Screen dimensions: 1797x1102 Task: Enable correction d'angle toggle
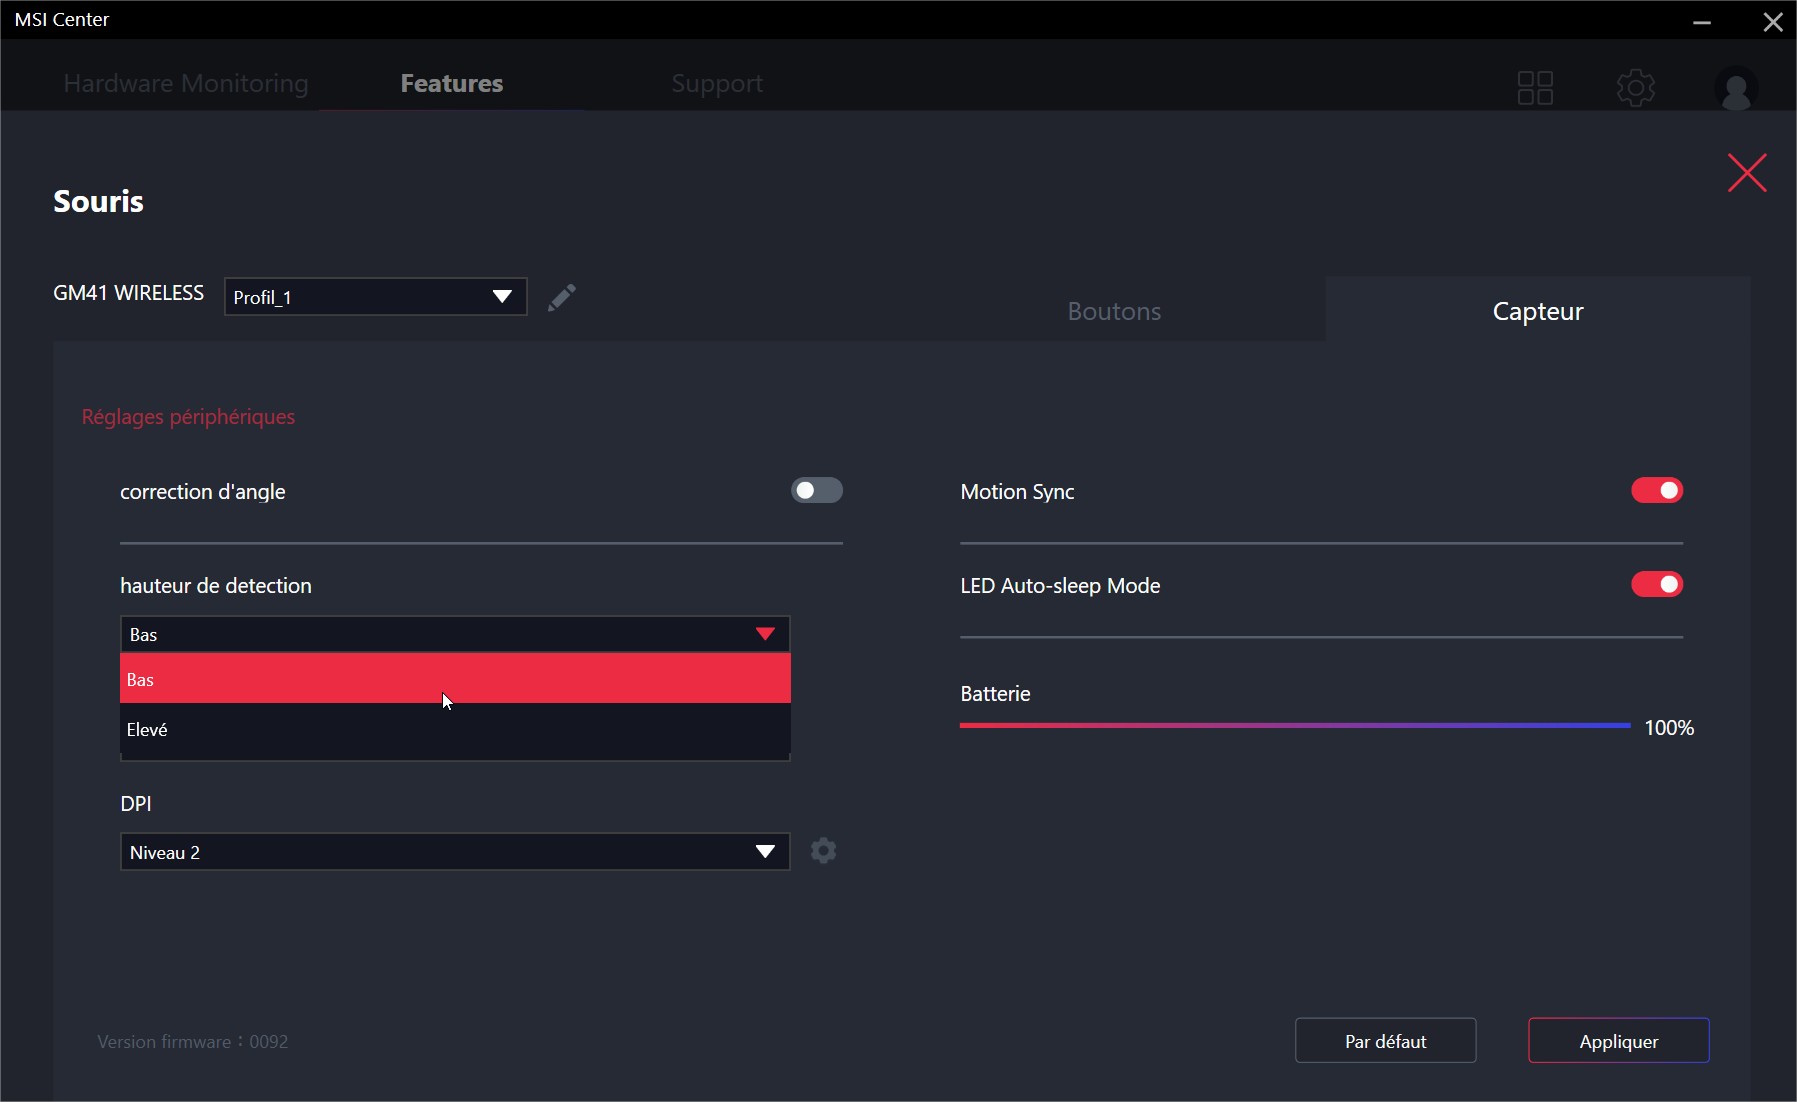(816, 491)
